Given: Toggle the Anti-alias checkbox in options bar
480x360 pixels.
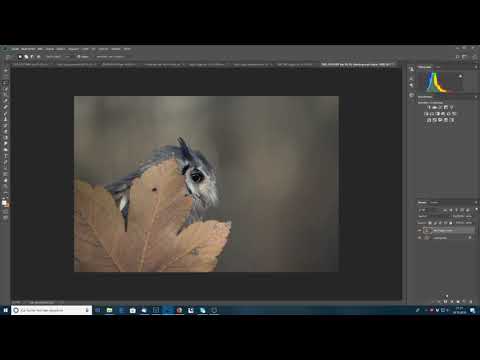Looking at the screenshot, I should [x=79, y=57].
